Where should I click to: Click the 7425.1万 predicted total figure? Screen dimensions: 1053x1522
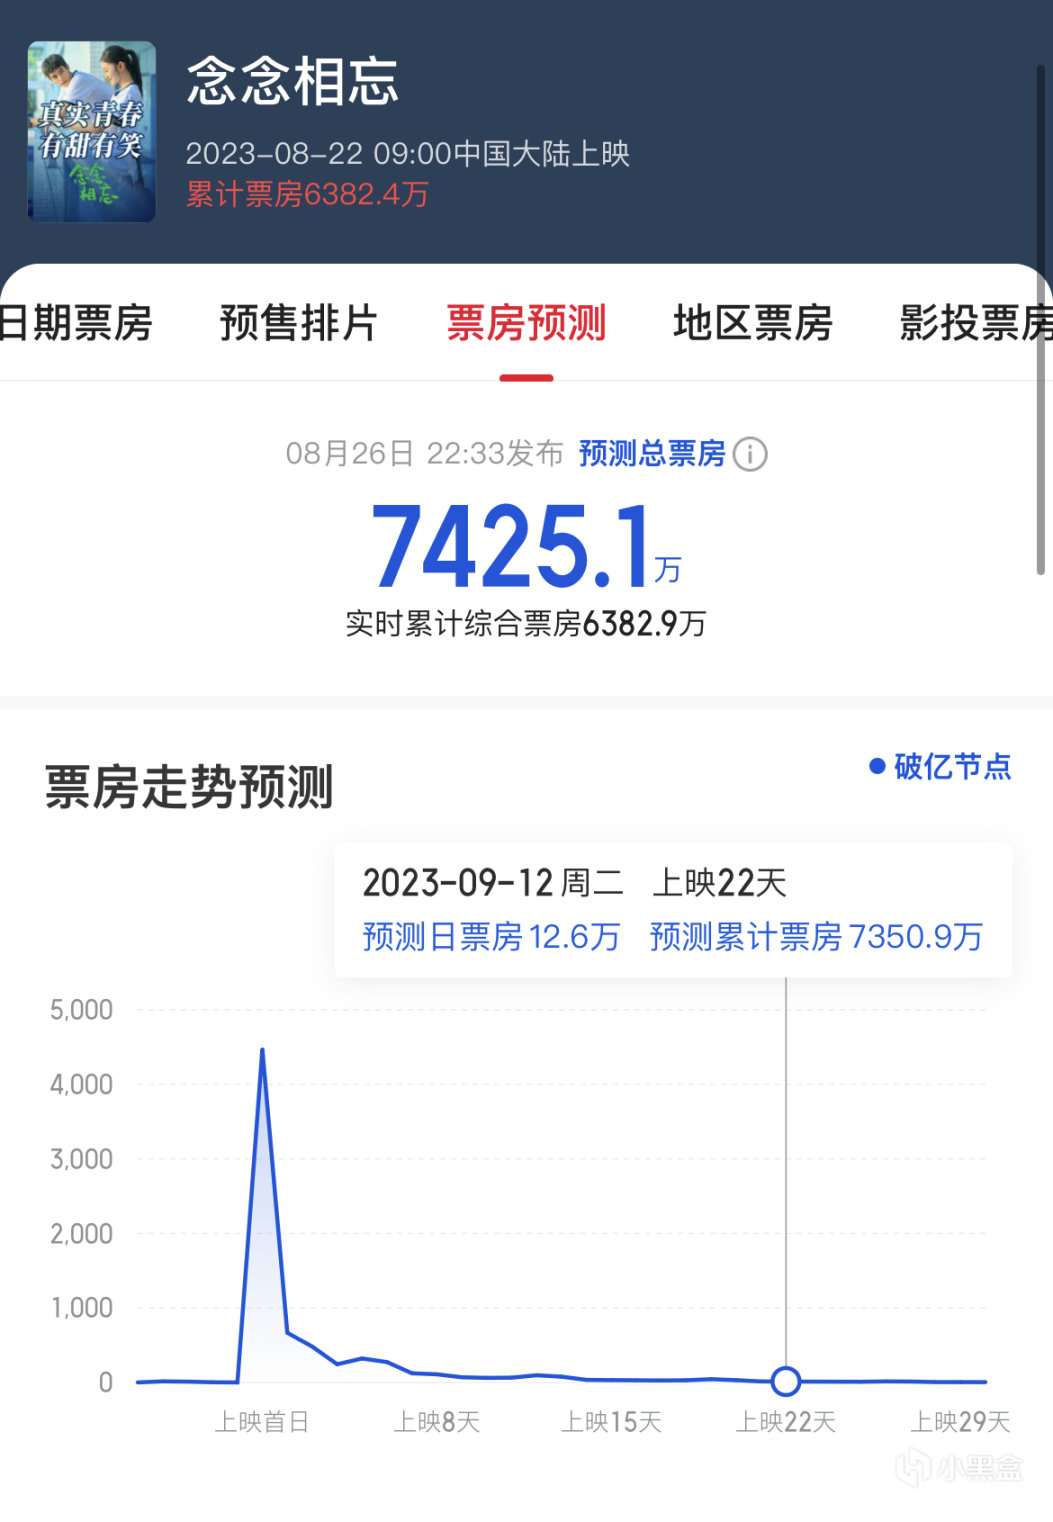point(527,546)
